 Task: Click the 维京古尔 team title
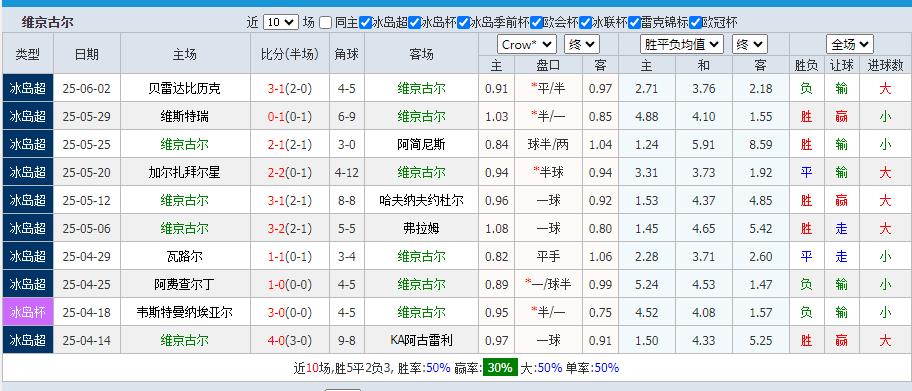point(47,23)
